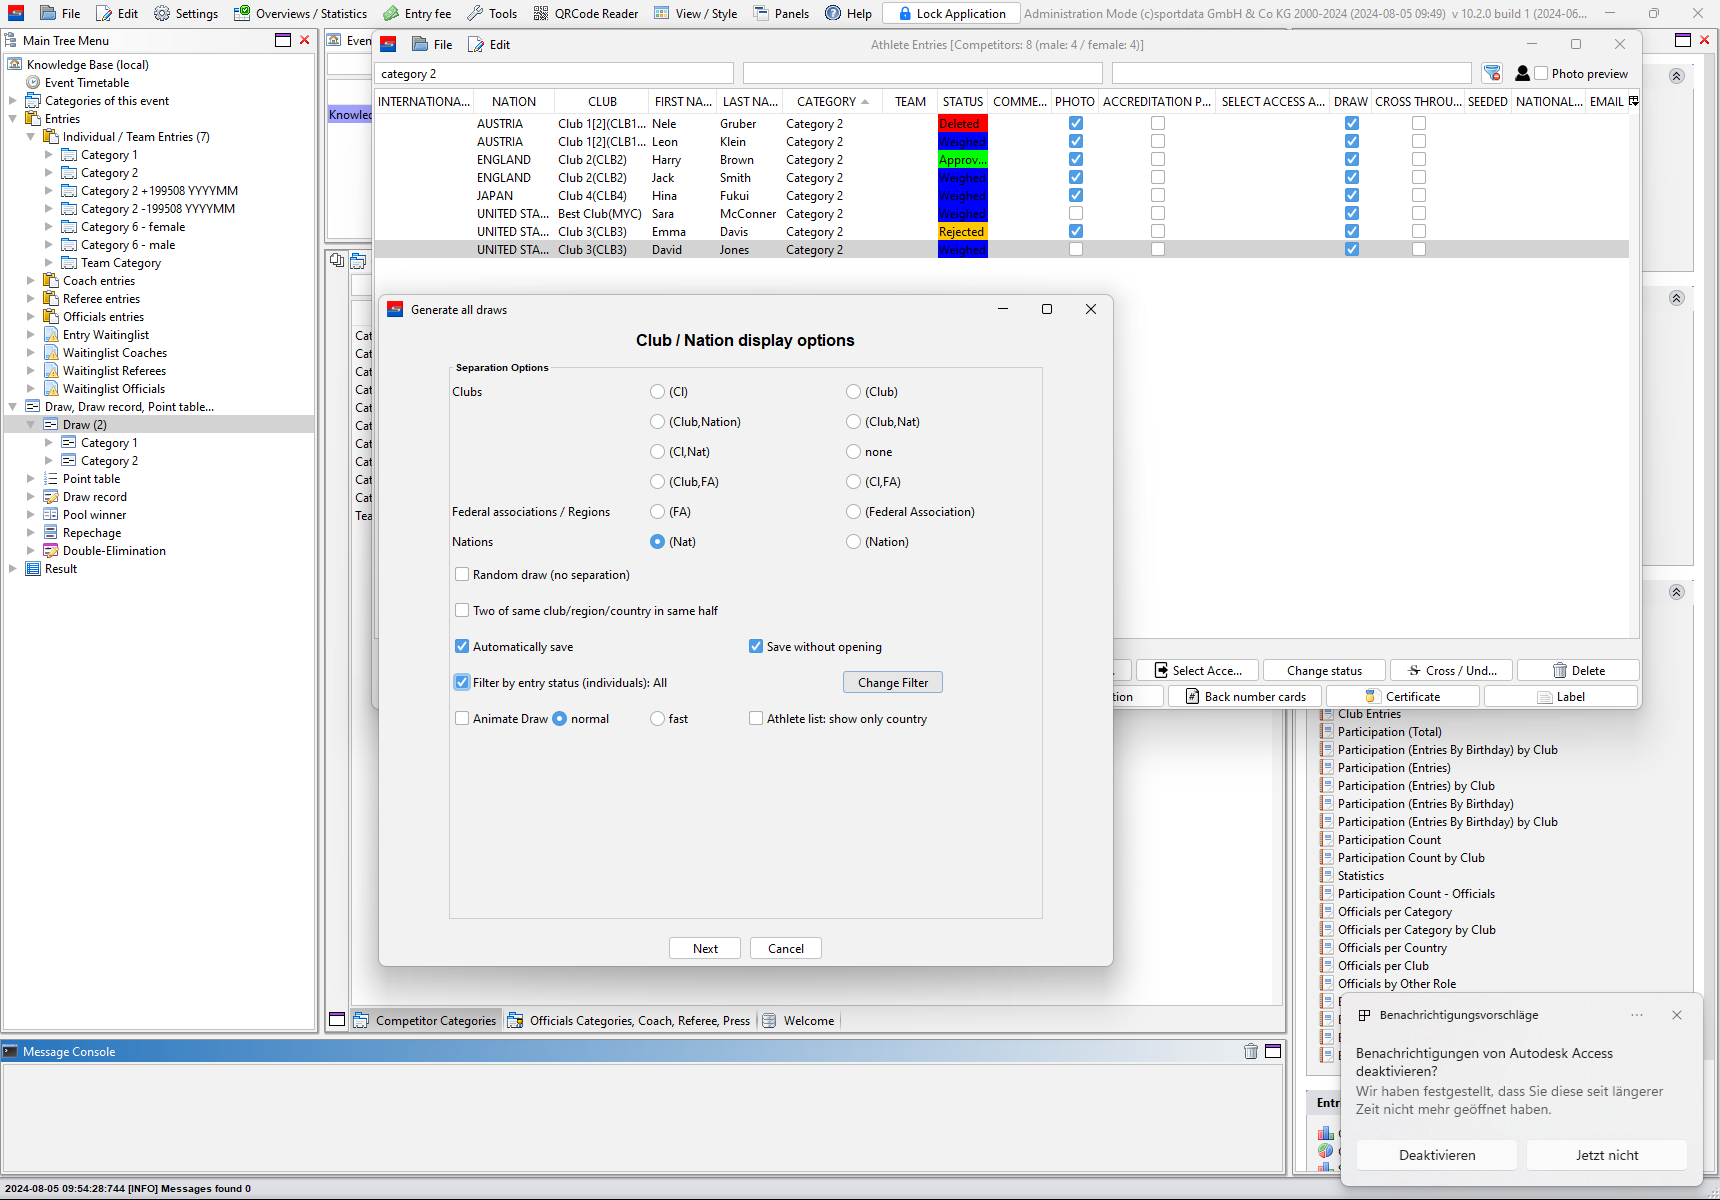Viewport: 1720px width, 1200px height.
Task: Enable Animate Draw checkbox
Action: point(462,719)
